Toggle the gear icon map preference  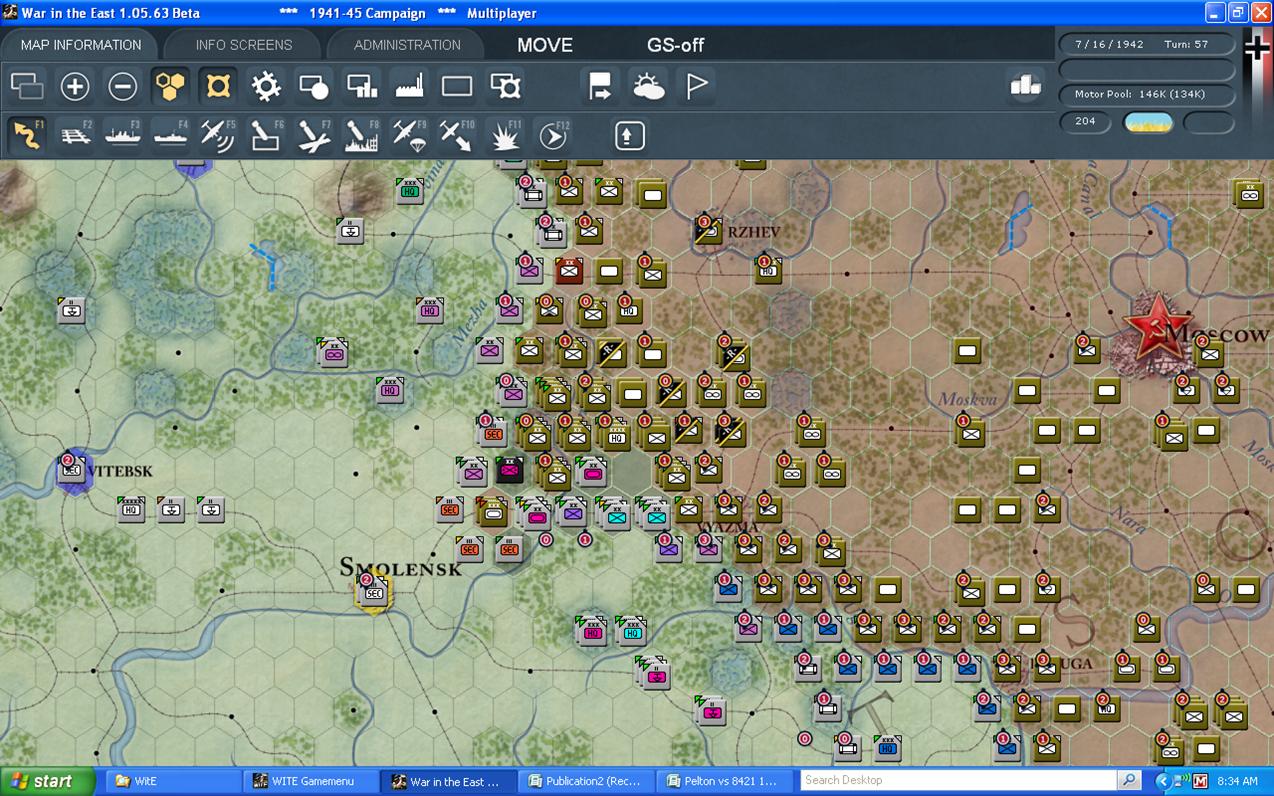pos(266,87)
